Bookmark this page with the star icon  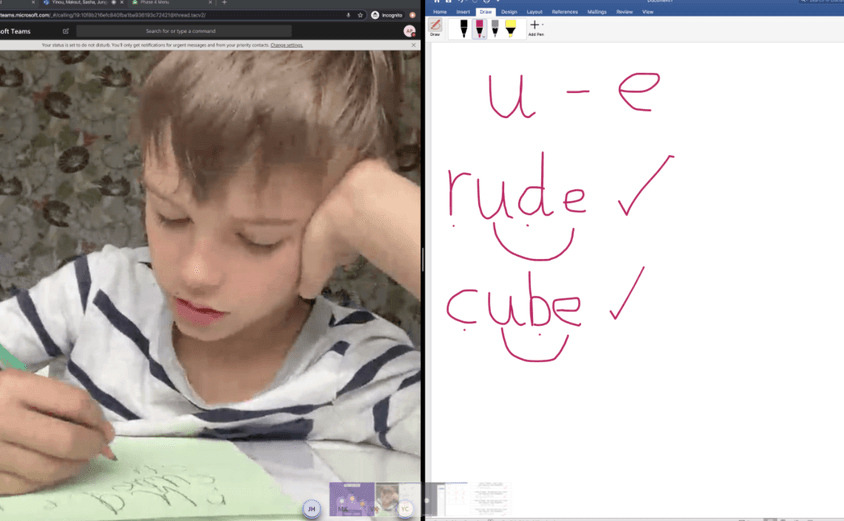click(360, 15)
